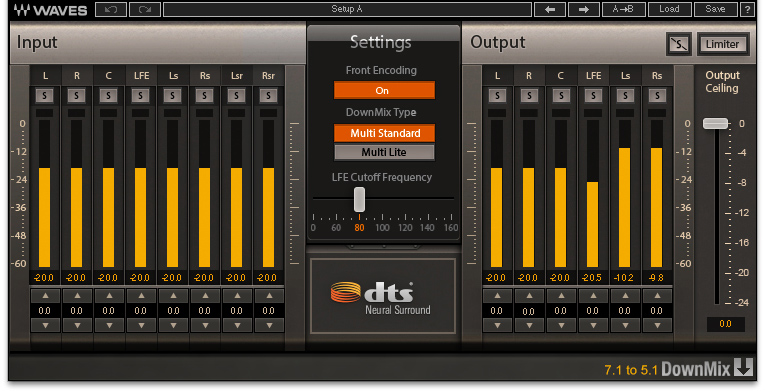The height and width of the screenshot is (391, 765).
Task: Click the Output Ceiling 0.0 value field
Action: (725, 324)
